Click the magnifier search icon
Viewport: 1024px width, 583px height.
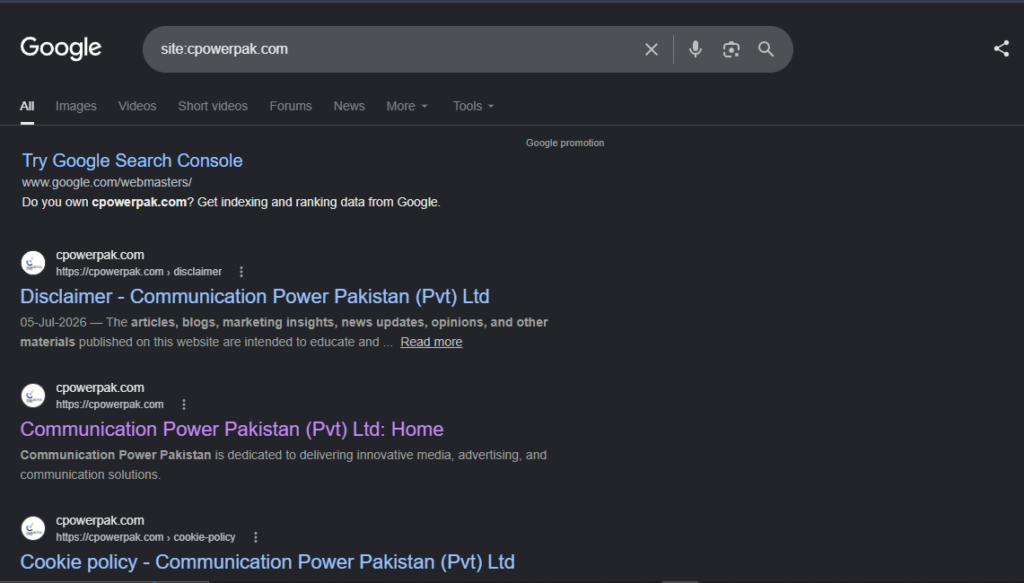(766, 49)
